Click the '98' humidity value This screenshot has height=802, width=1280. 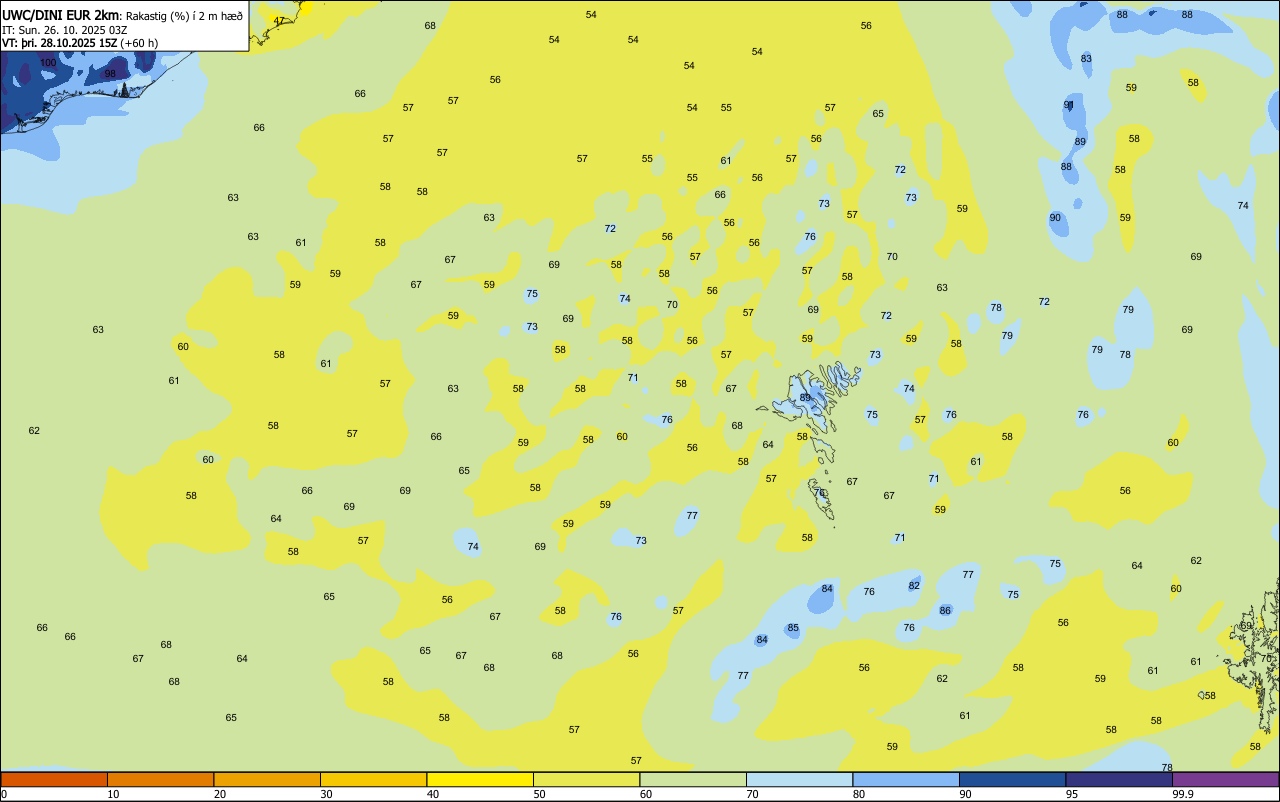tap(110, 74)
